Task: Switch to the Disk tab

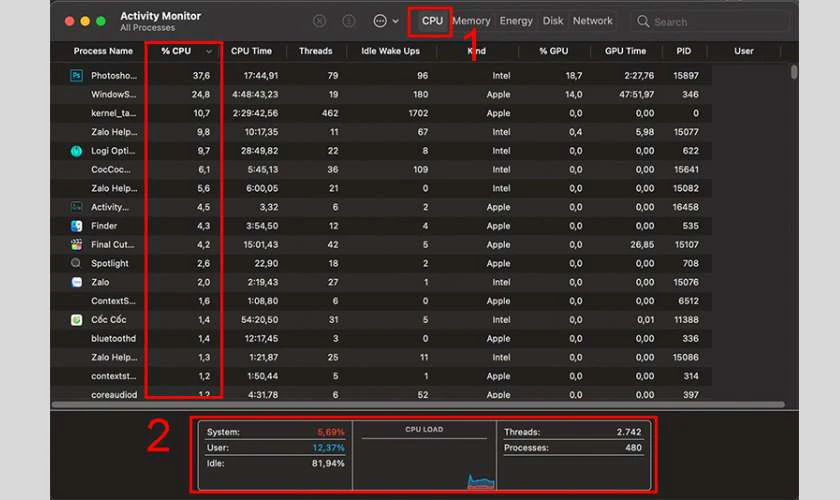Action: point(553,21)
